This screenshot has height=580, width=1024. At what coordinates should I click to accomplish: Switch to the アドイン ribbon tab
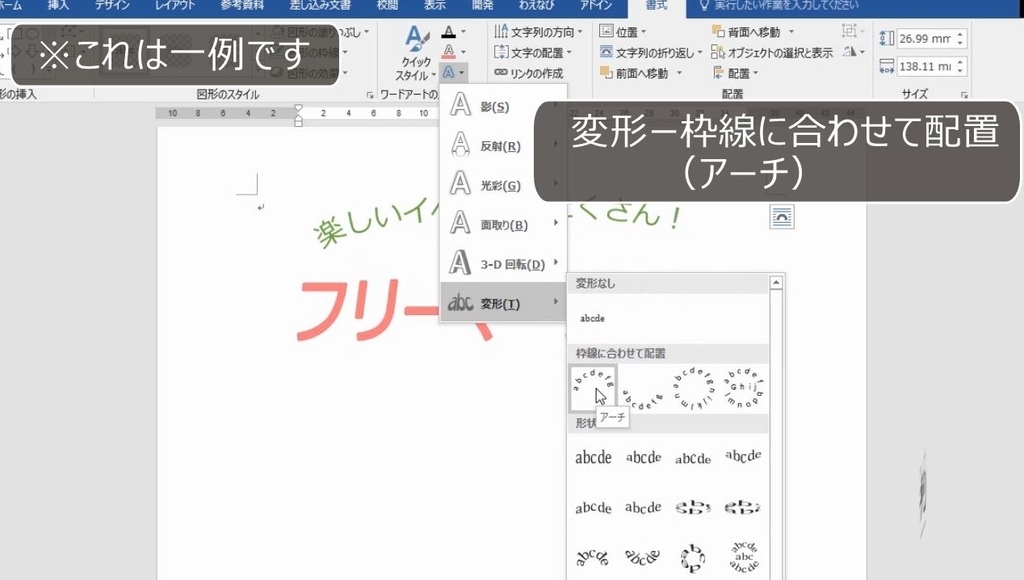click(596, 5)
